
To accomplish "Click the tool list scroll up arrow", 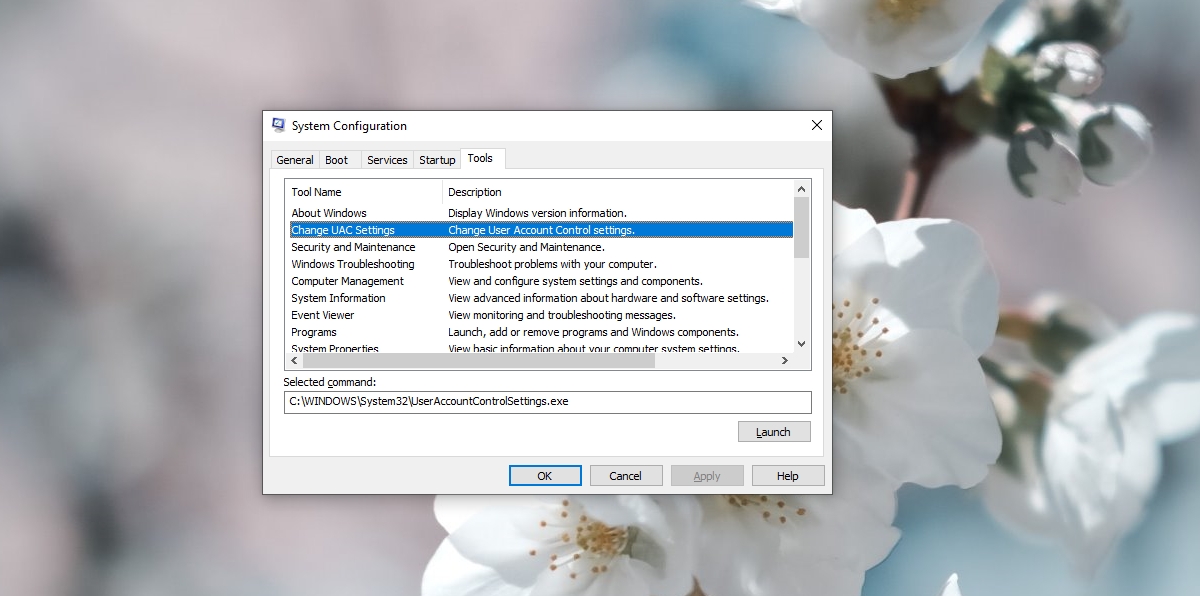I will point(801,189).
